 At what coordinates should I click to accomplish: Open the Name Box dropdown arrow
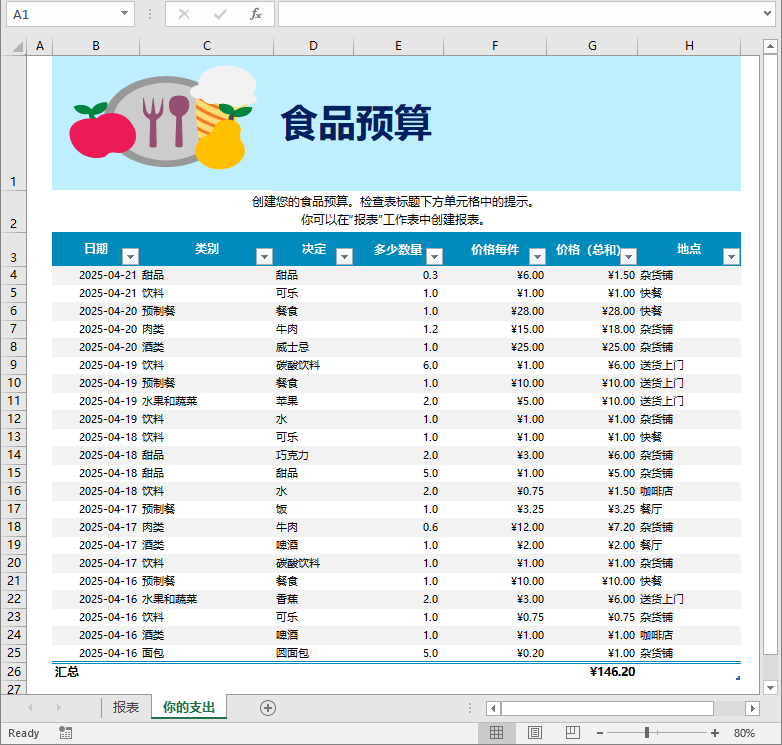pyautogui.click(x=124, y=14)
